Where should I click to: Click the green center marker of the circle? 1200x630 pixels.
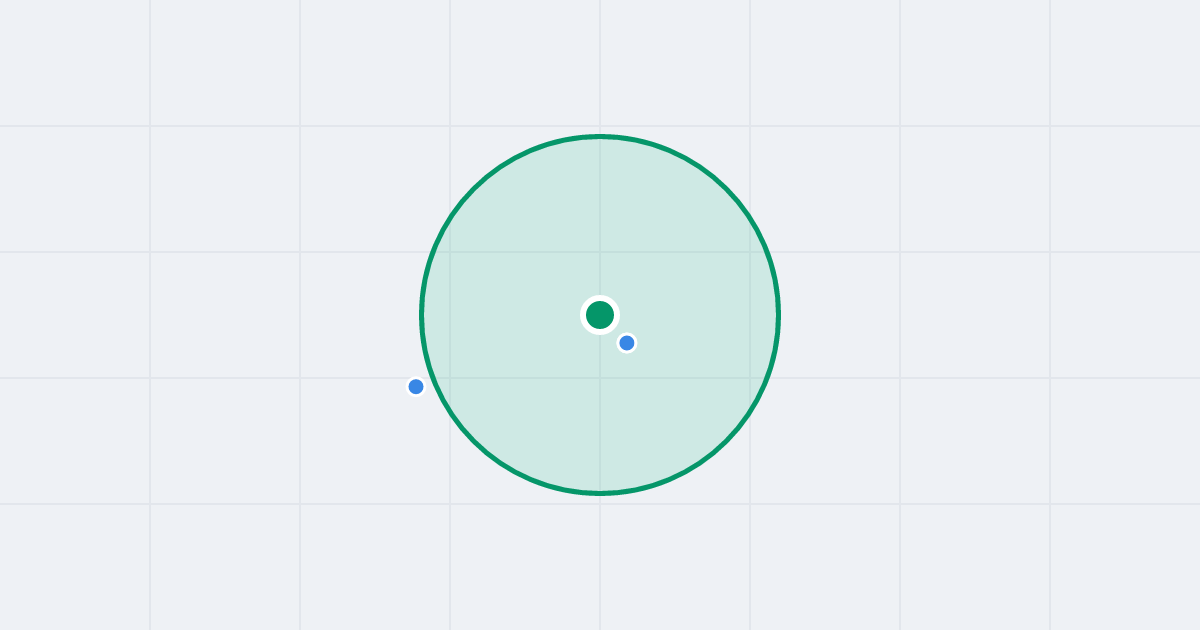[x=600, y=315]
